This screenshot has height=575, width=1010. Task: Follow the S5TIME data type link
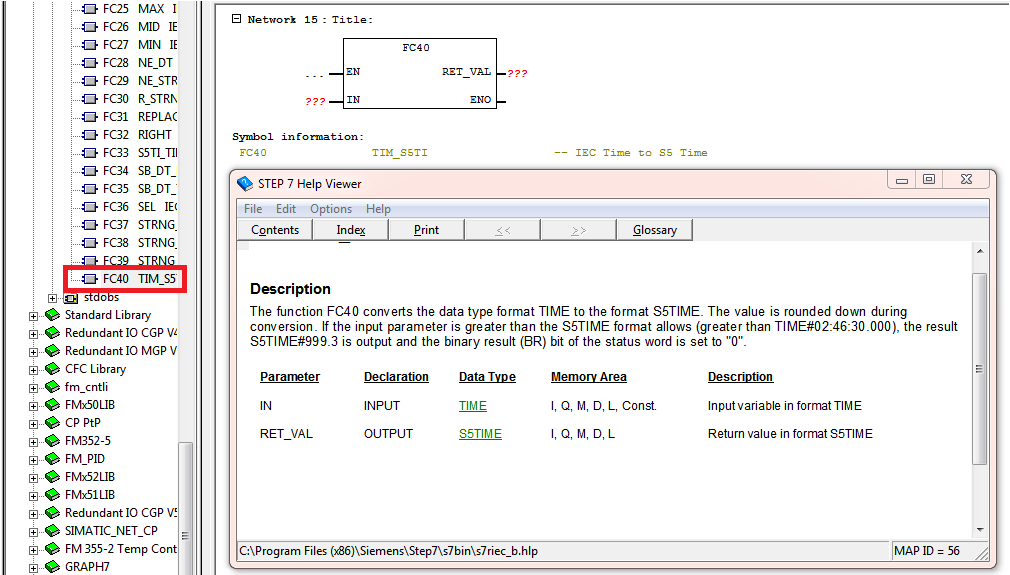click(x=480, y=434)
